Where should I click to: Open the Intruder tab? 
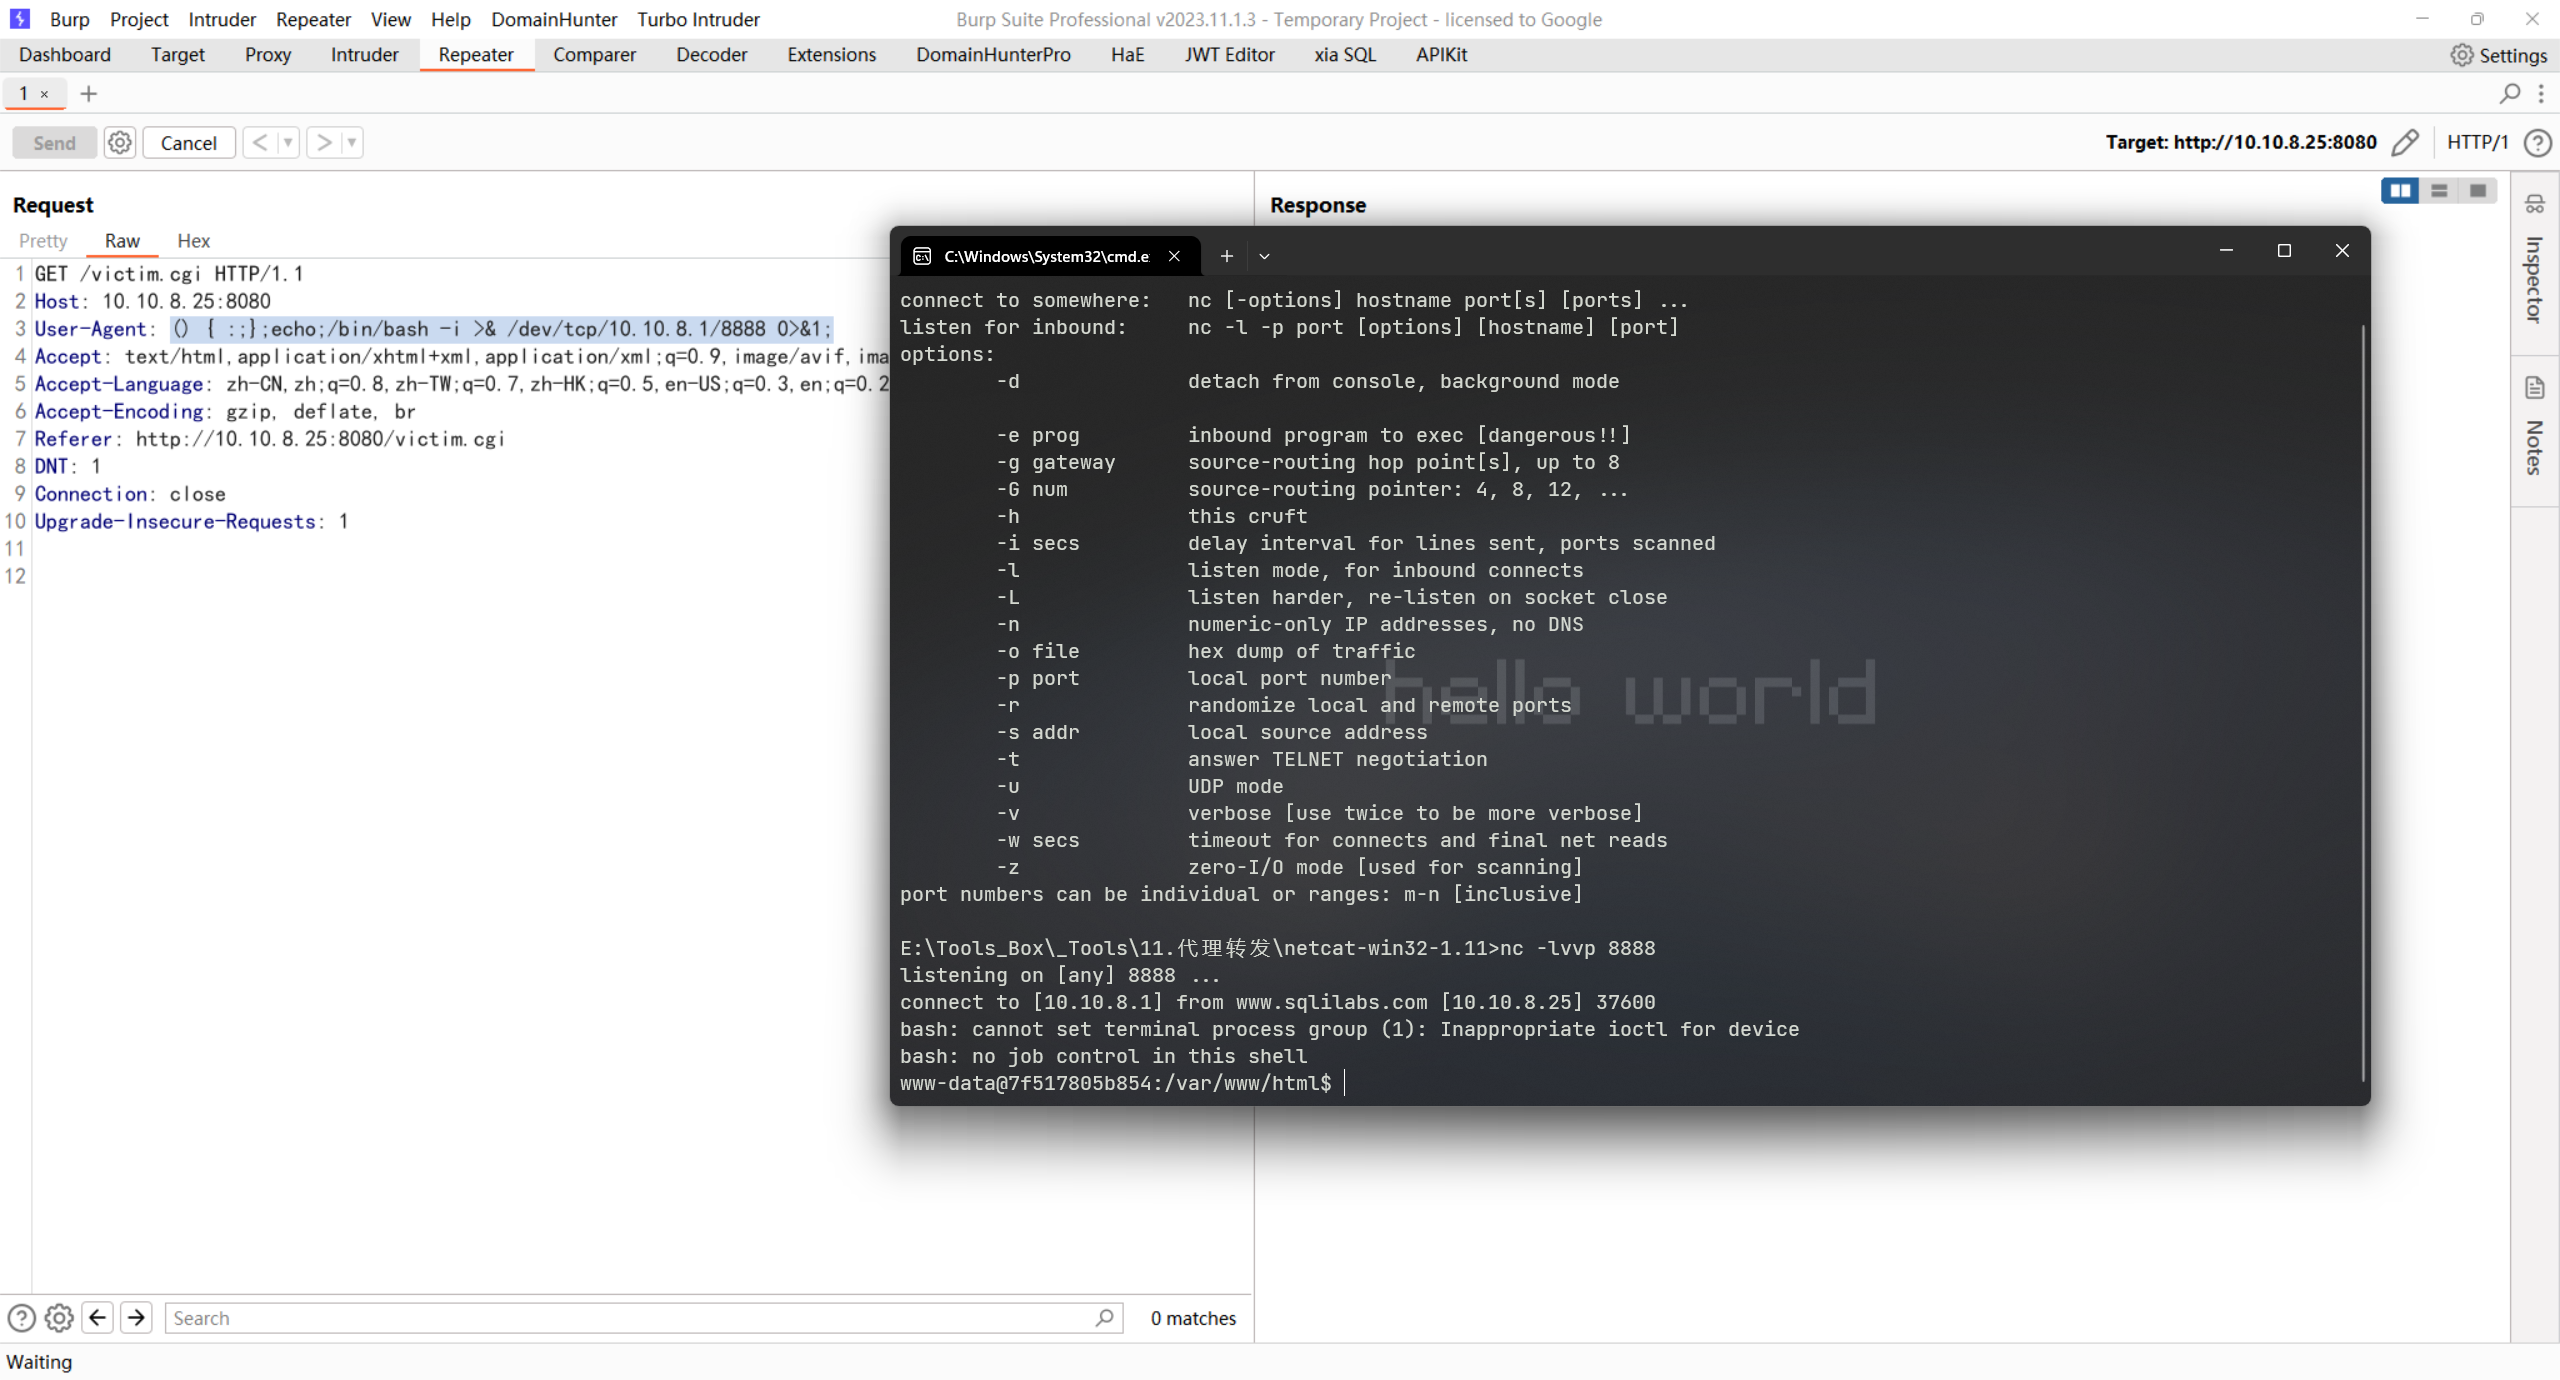[x=364, y=55]
